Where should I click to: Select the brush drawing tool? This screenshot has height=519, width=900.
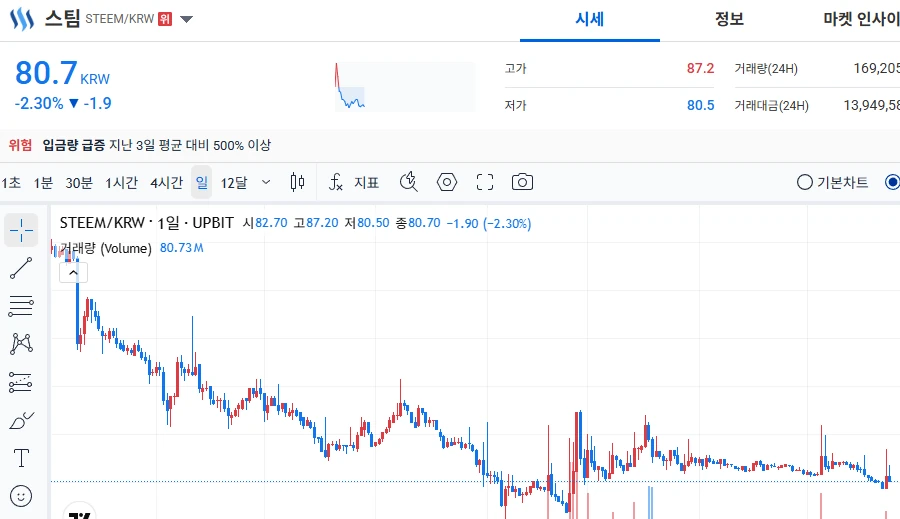[21, 420]
